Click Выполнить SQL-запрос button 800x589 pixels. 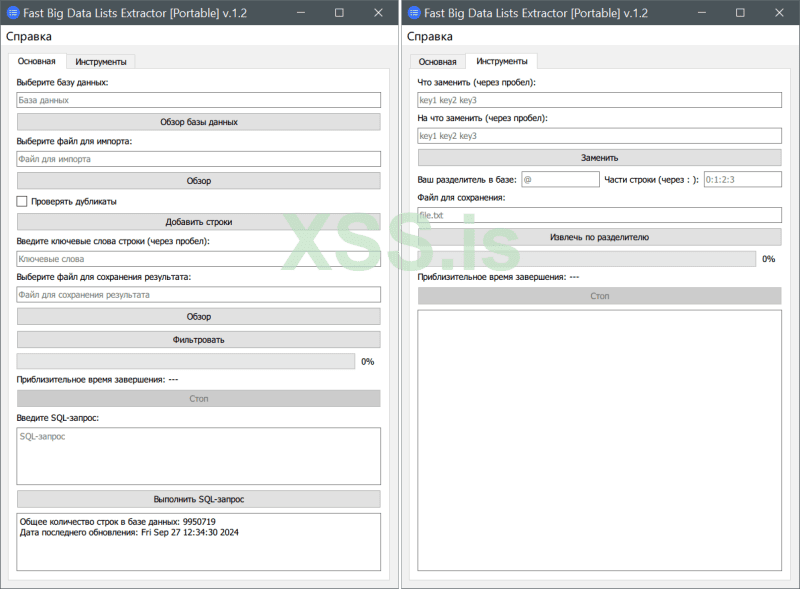[199, 499]
